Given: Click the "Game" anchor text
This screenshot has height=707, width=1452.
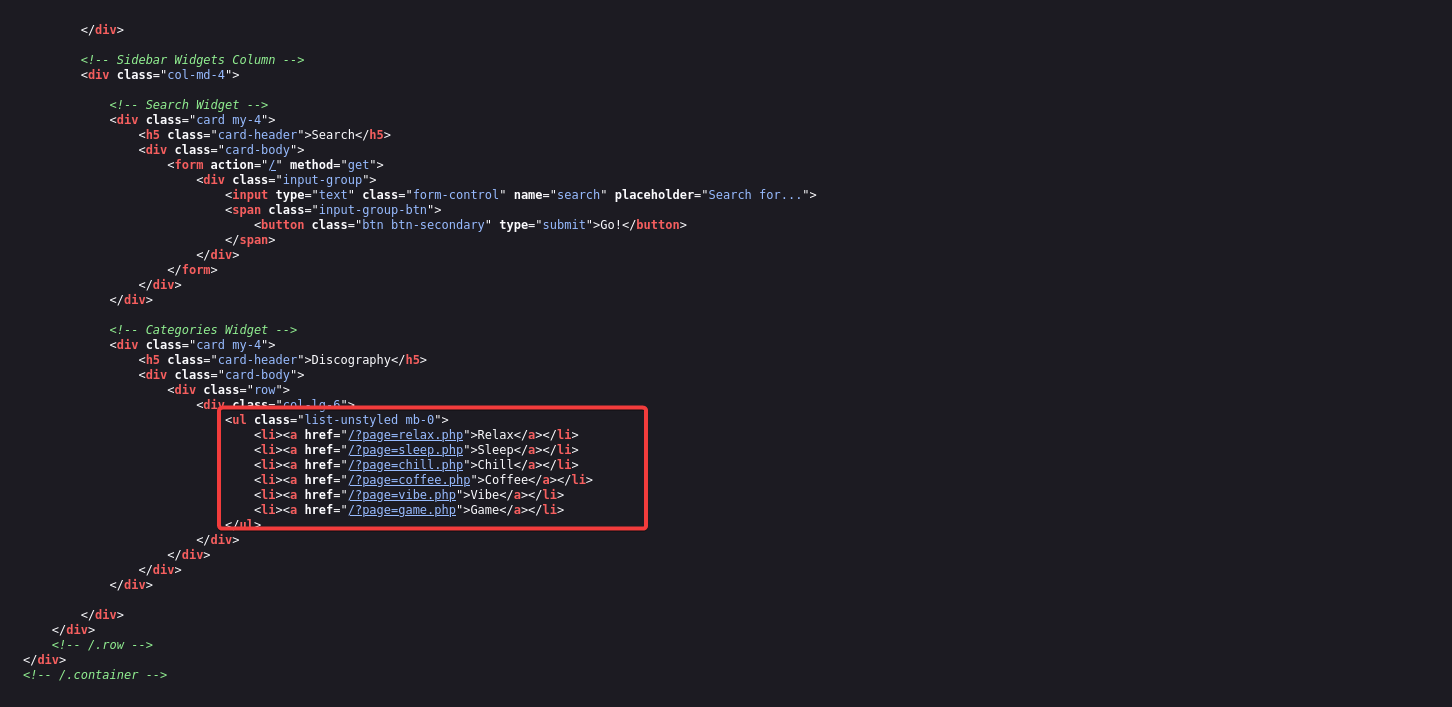Looking at the screenshot, I should [484, 510].
